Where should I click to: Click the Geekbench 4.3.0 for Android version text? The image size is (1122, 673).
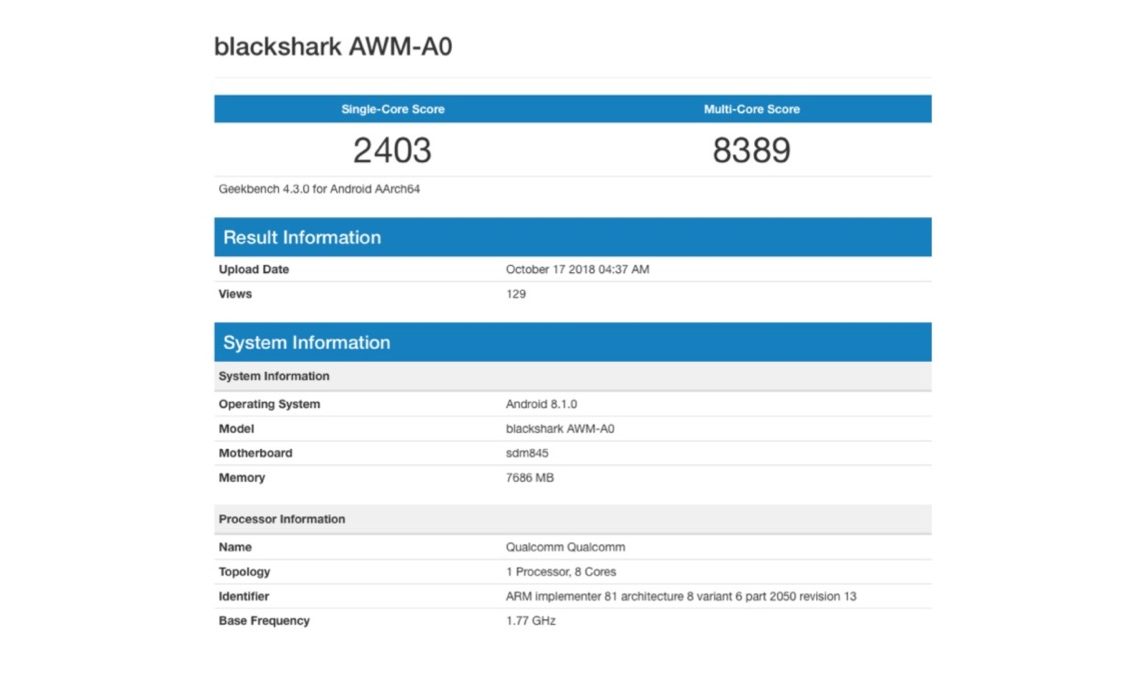pyautogui.click(x=319, y=188)
